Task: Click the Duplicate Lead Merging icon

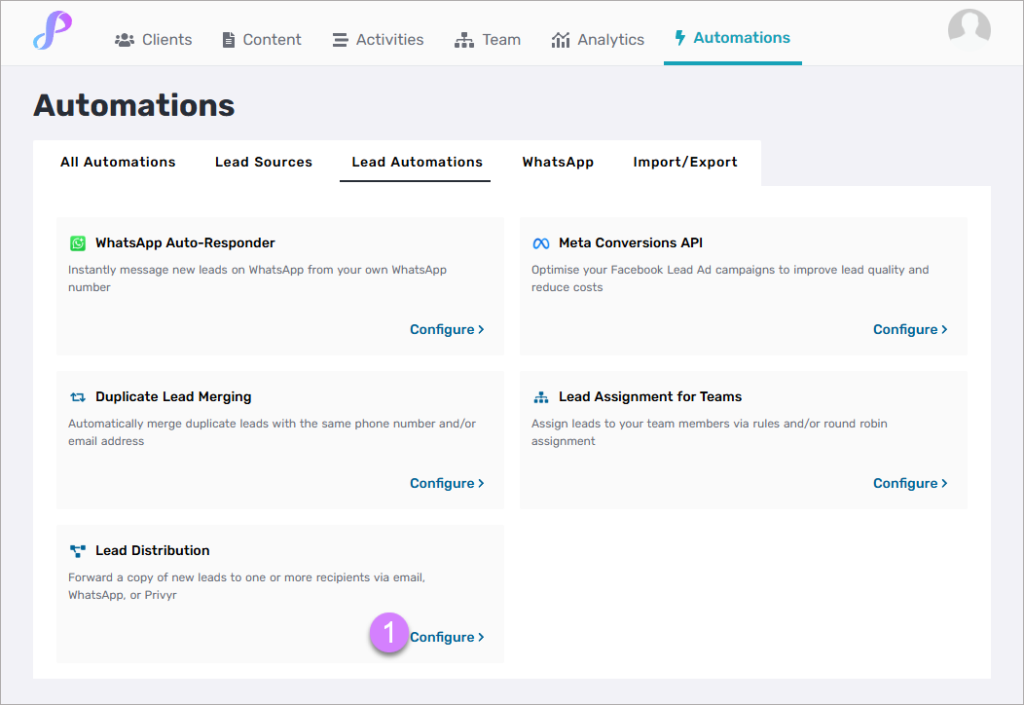Action: 78,397
